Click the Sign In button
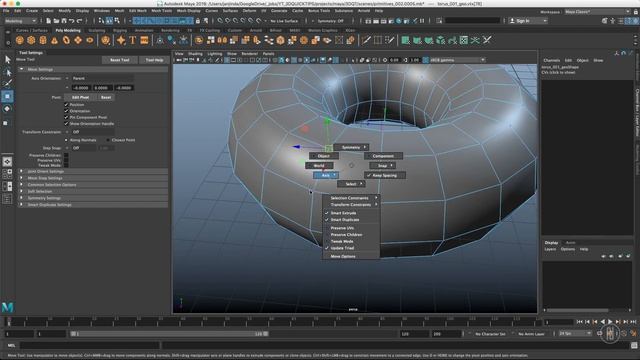Screen dimensions: 640x360 (x=527, y=20)
